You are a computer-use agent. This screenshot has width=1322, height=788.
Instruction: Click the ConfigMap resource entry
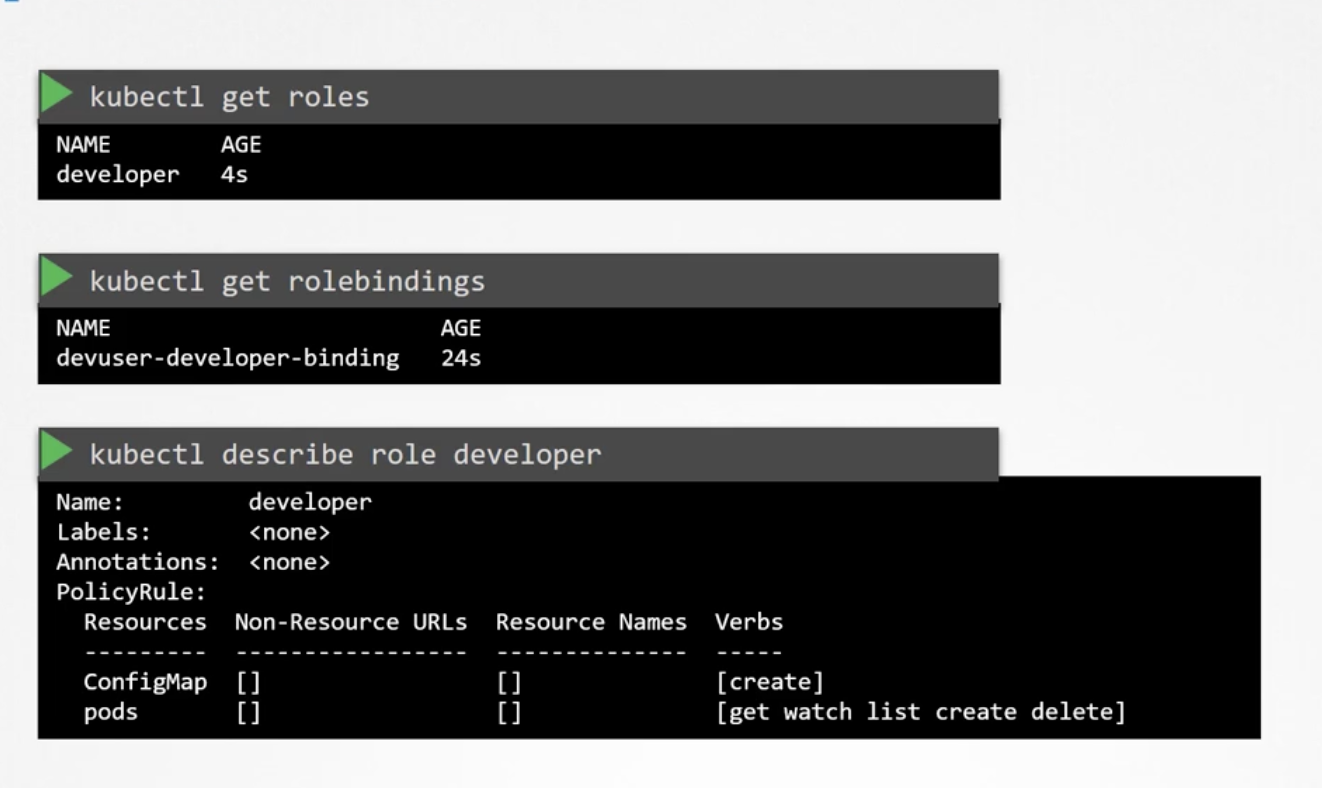(145, 682)
